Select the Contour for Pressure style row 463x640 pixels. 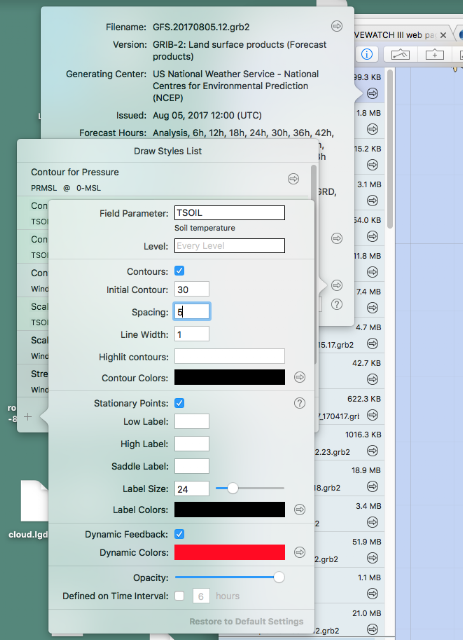[x=163, y=180]
